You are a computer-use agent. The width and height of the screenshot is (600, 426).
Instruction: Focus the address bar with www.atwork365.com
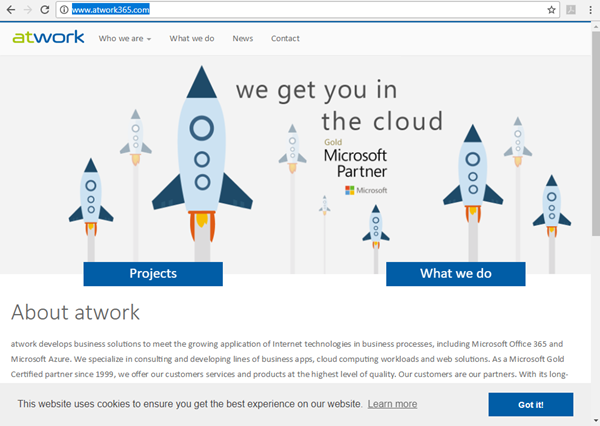pos(308,10)
